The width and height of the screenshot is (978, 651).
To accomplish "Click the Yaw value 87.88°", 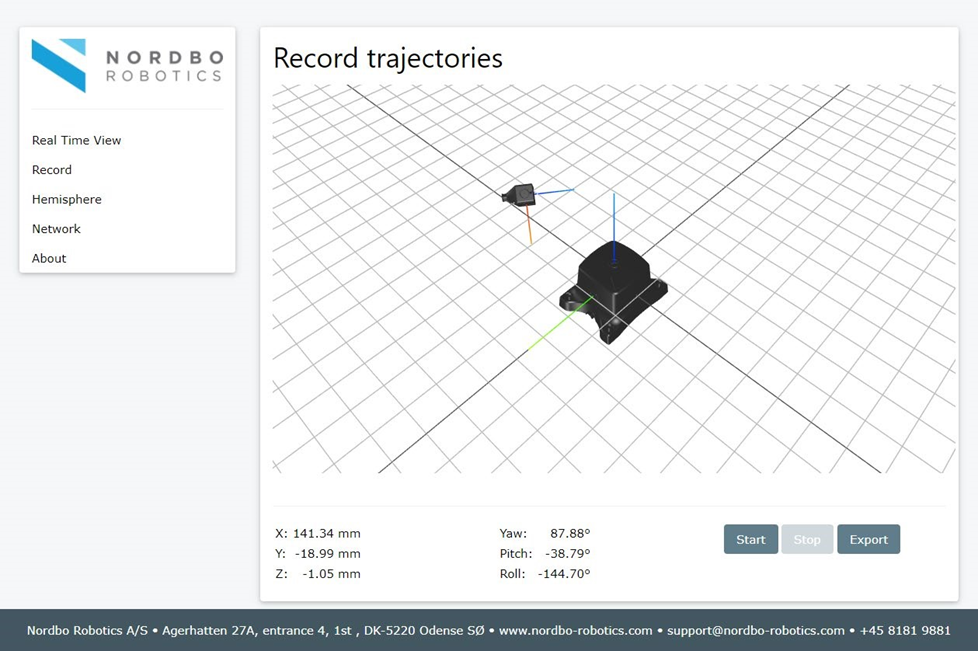I will tap(569, 533).
